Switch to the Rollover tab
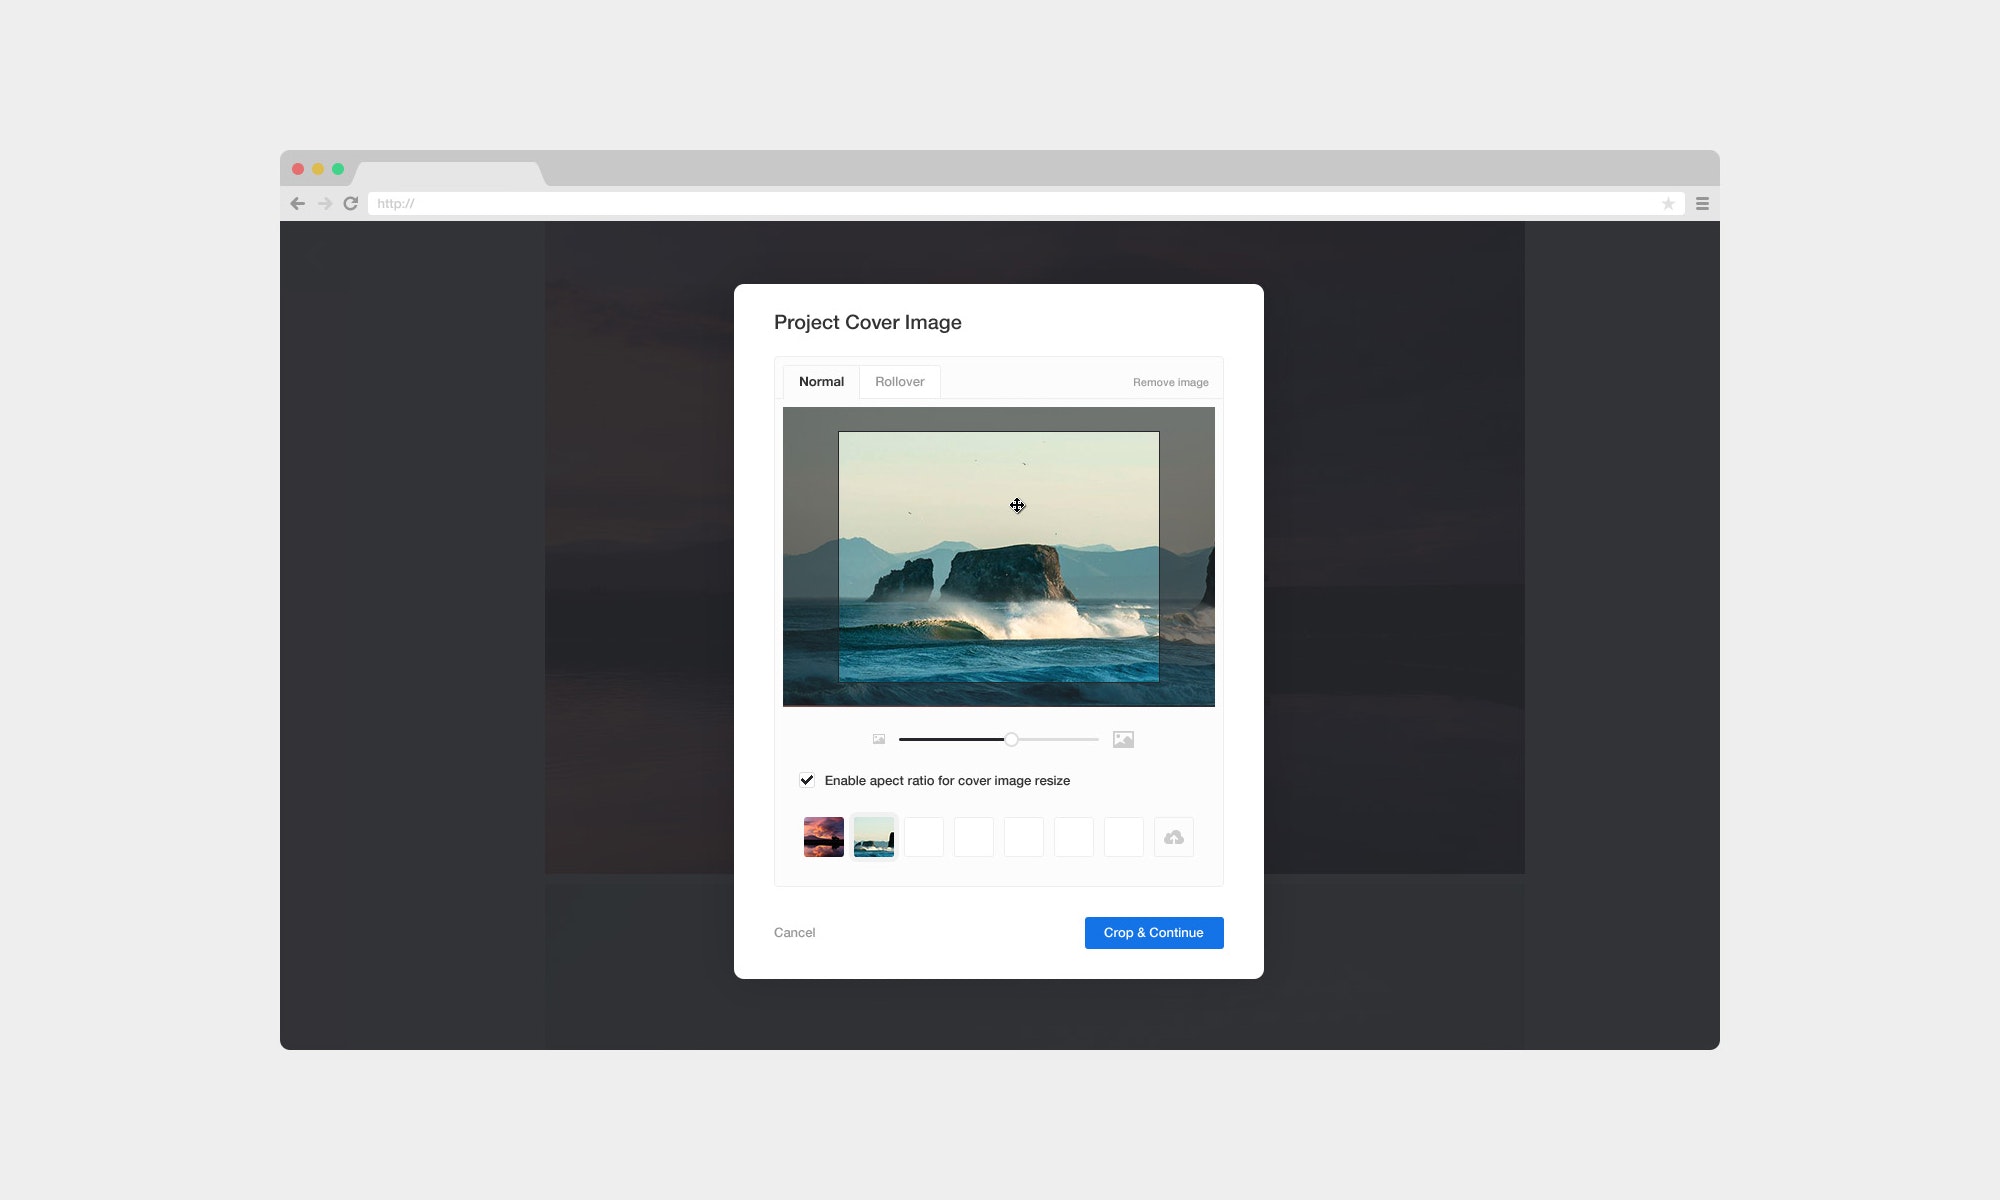This screenshot has height=1200, width=2000. coord(899,382)
